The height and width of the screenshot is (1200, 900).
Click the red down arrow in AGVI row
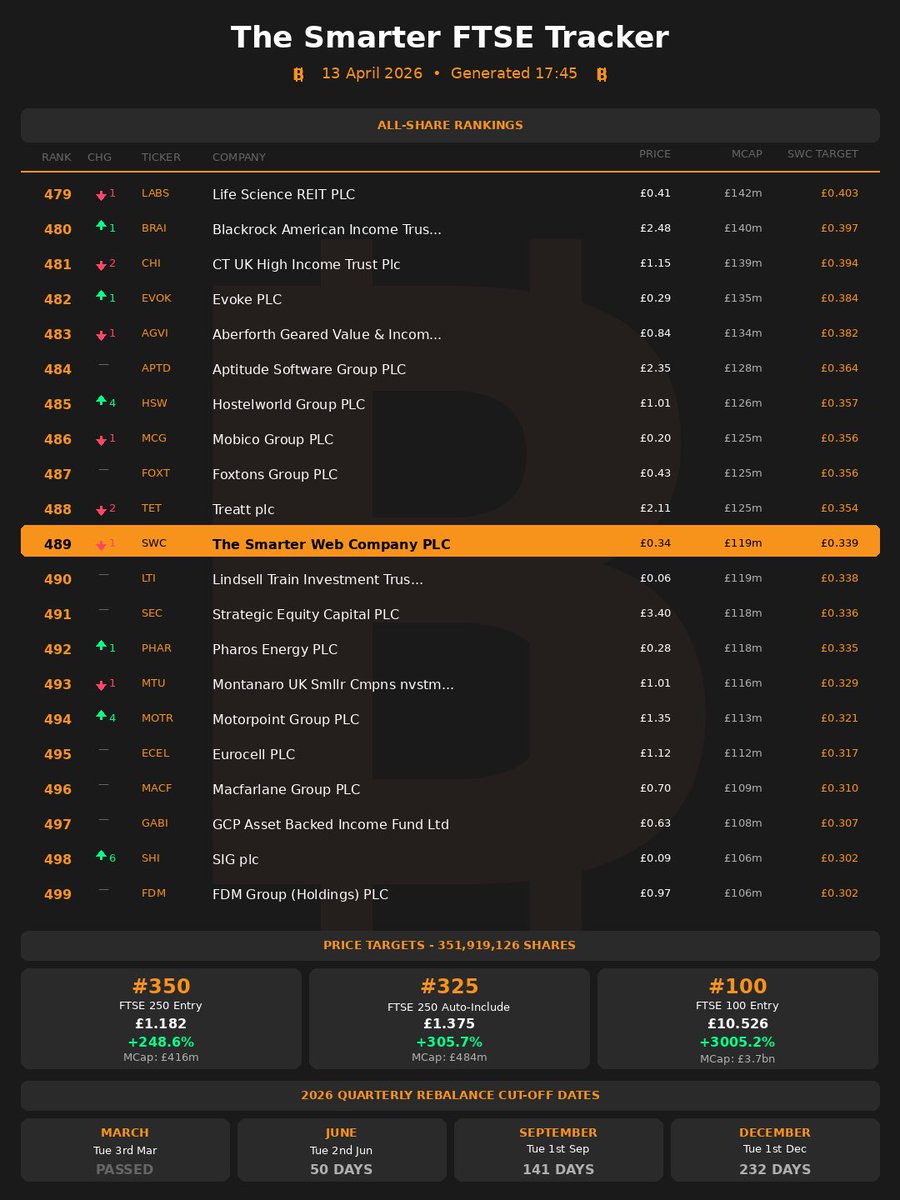click(x=101, y=335)
